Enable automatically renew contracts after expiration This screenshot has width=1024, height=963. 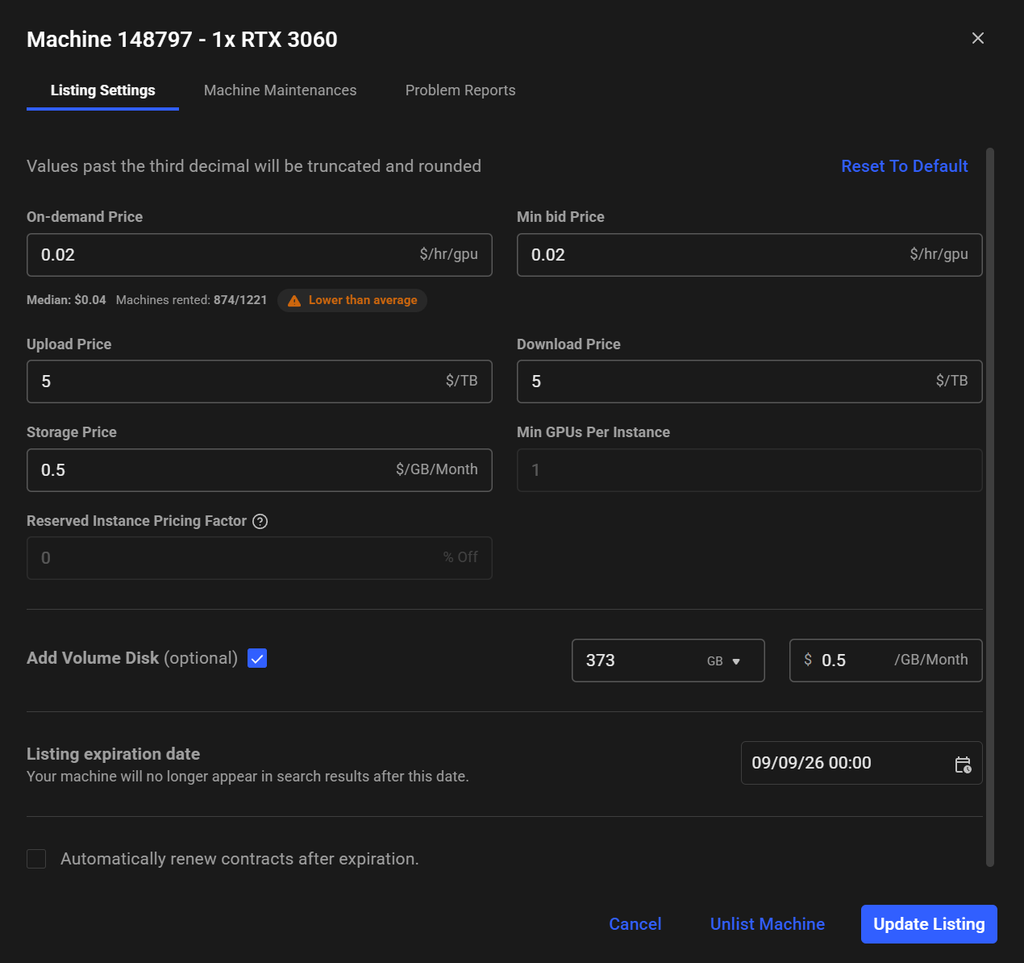(37, 859)
